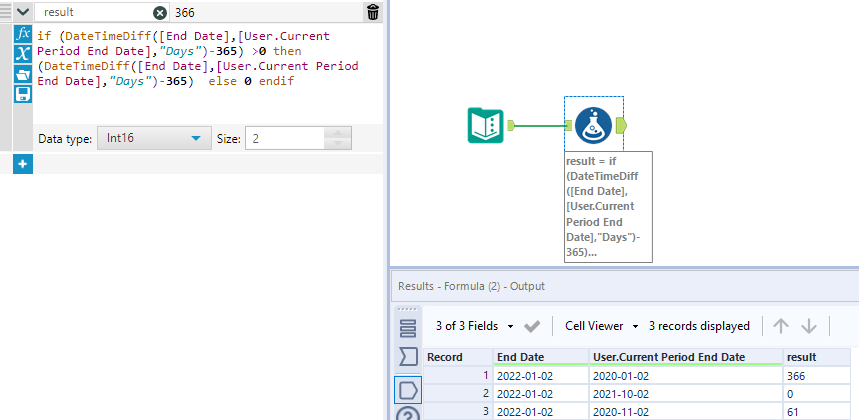Select cell 2021-10-02 in record 2
The width and height of the screenshot is (859, 420).
(686, 394)
